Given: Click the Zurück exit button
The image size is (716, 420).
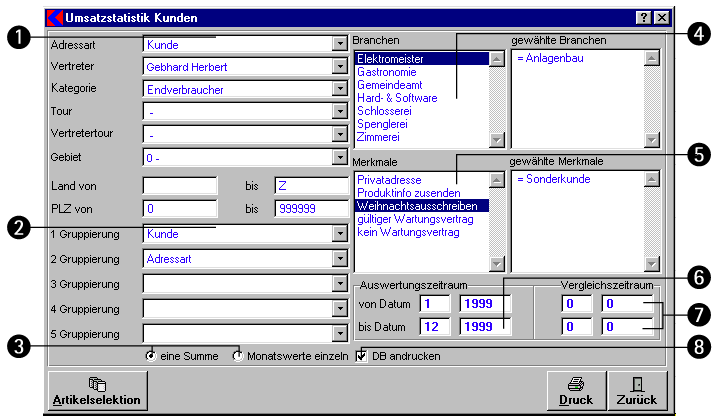Looking at the screenshot, I should [x=638, y=390].
